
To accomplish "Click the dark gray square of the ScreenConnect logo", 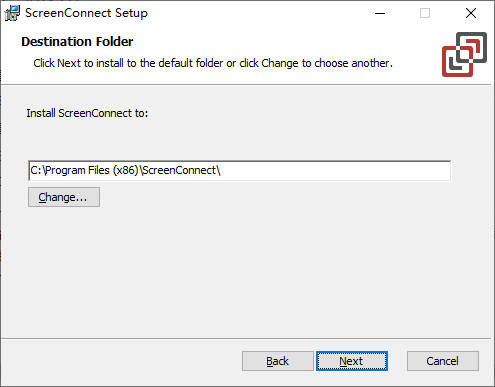I will click(x=472, y=47).
